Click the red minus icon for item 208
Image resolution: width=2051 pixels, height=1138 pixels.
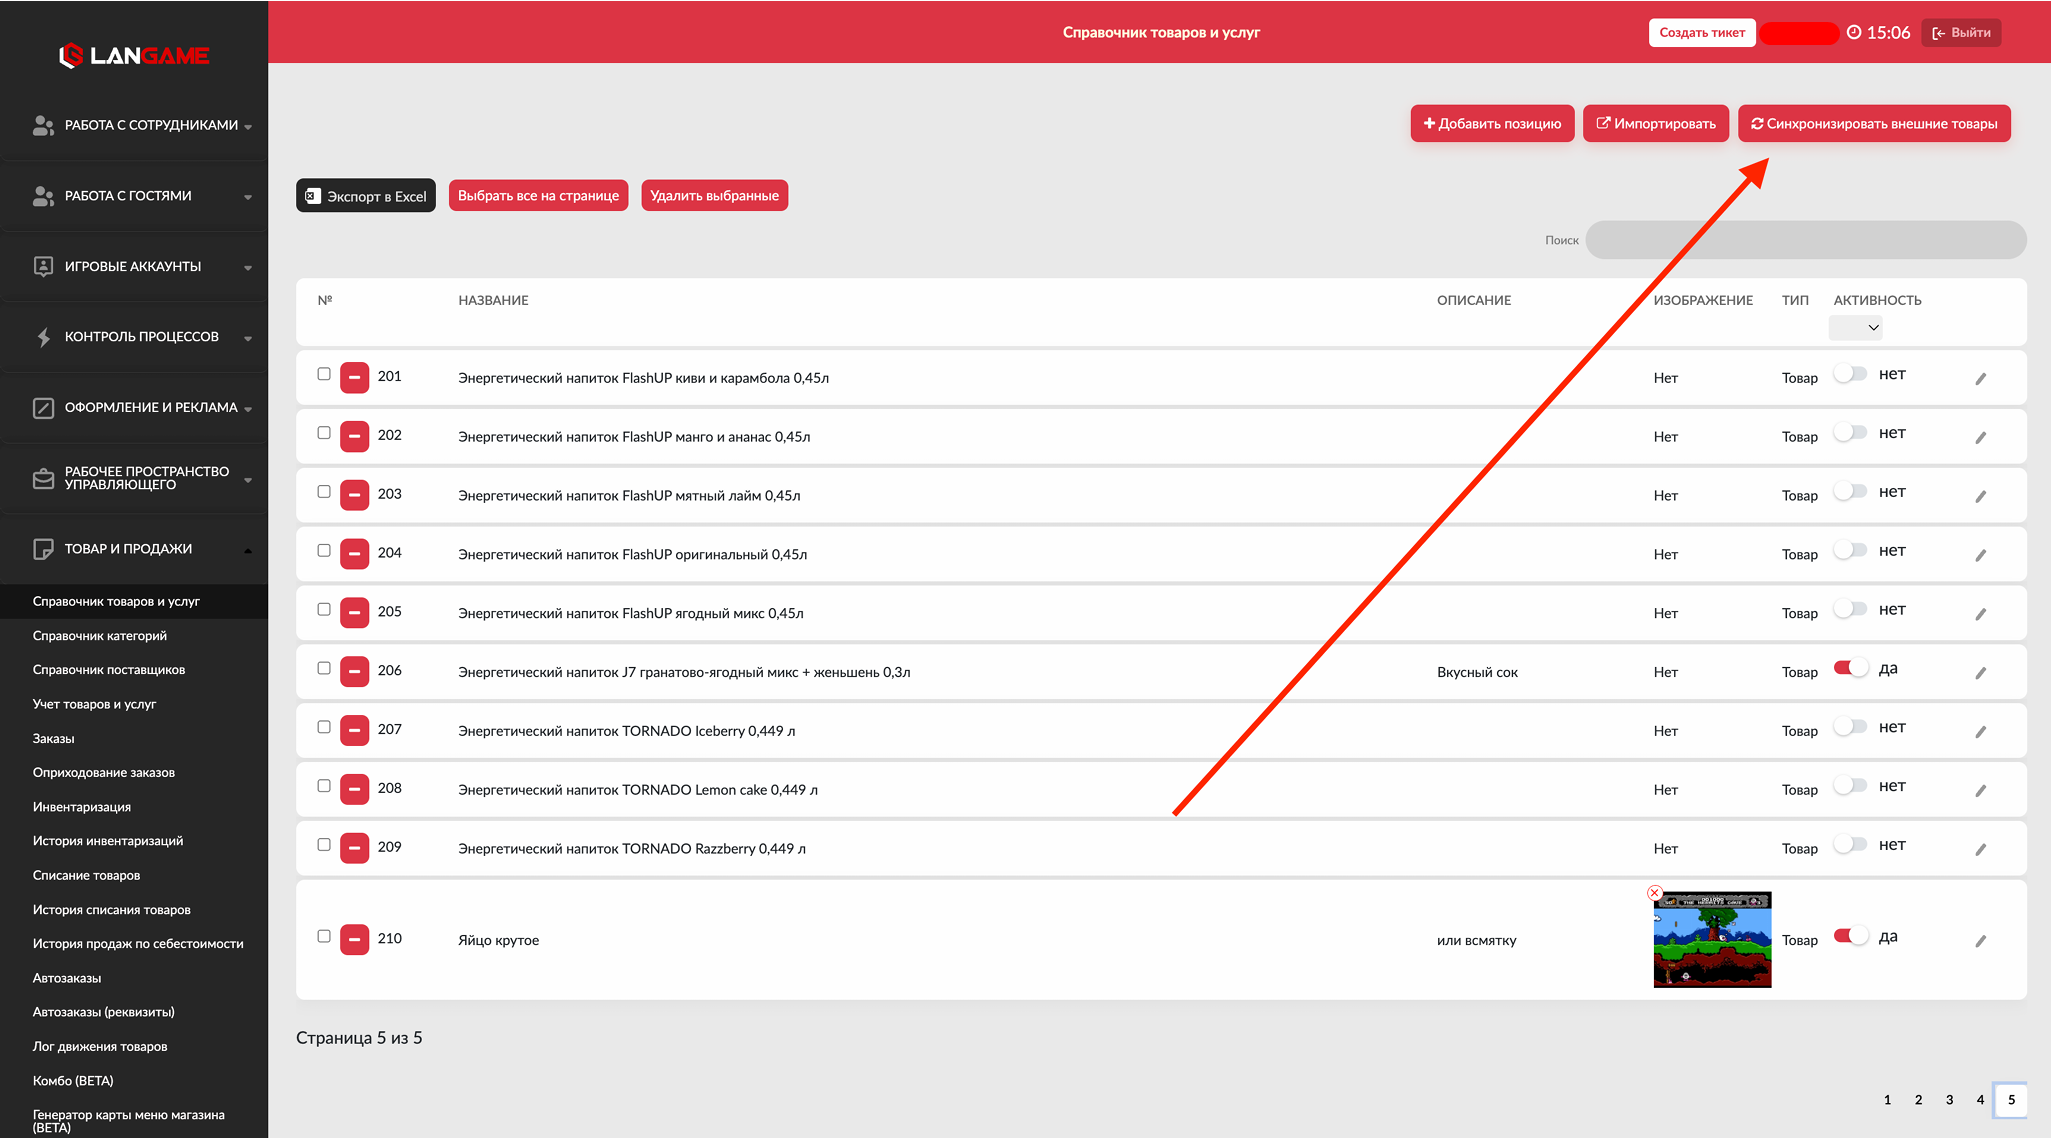click(x=354, y=789)
